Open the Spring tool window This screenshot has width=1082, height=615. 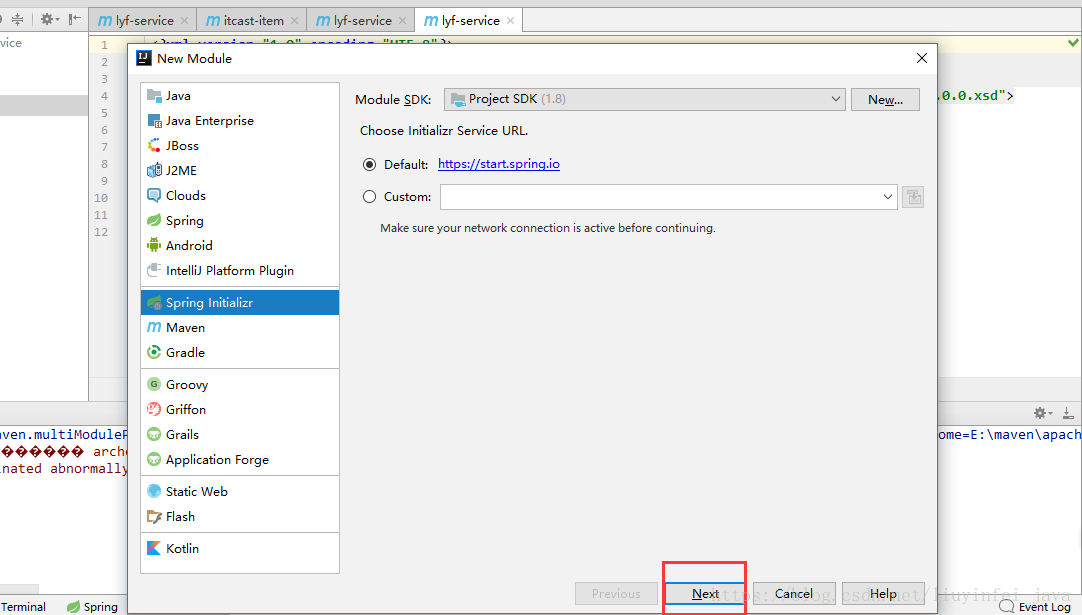click(x=92, y=607)
